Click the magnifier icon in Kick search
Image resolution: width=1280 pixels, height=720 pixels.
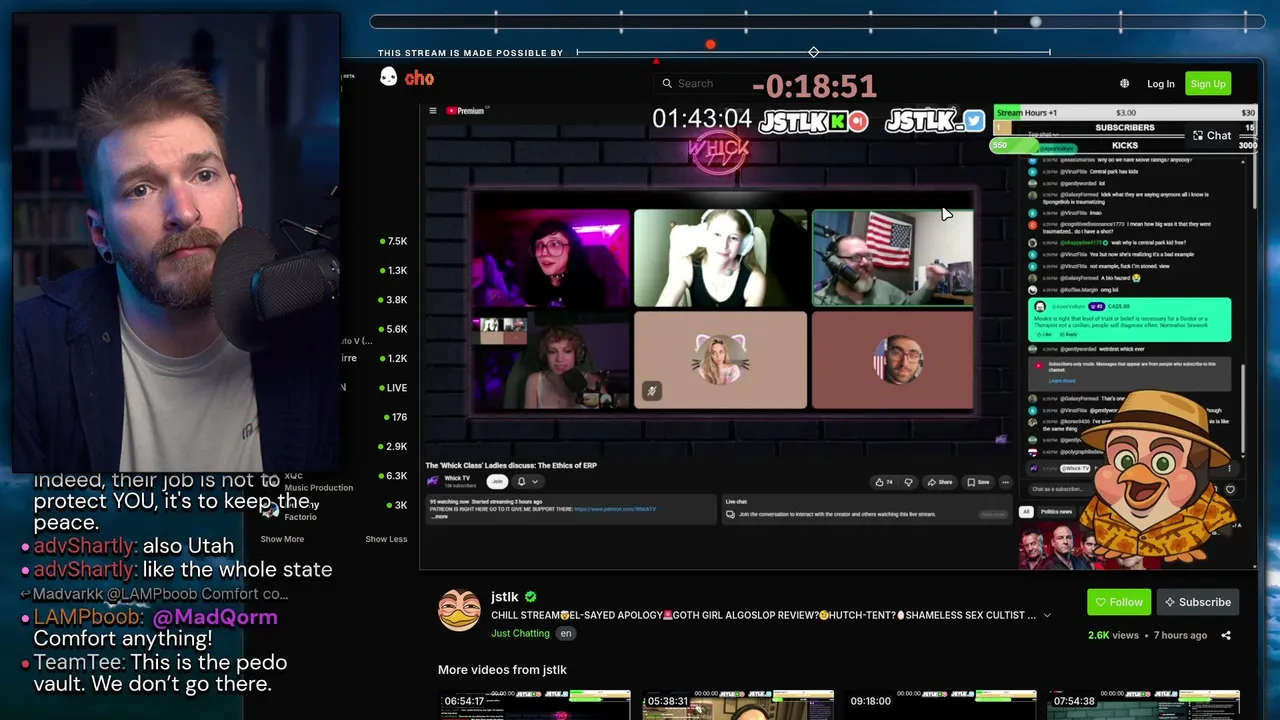click(x=667, y=84)
